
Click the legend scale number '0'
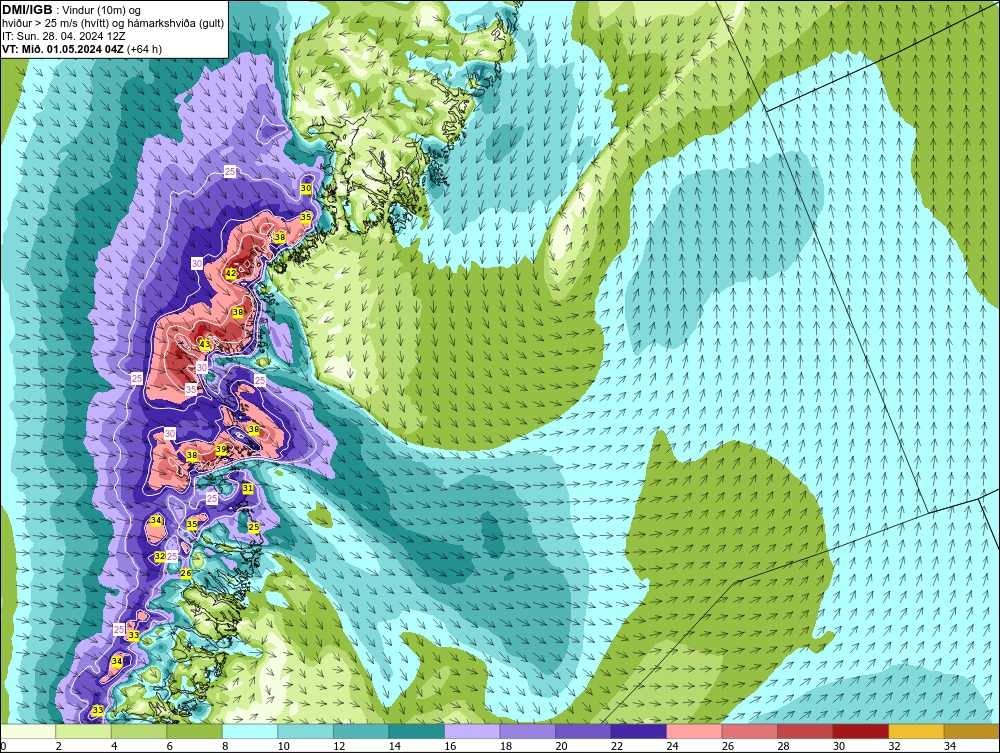[3, 746]
